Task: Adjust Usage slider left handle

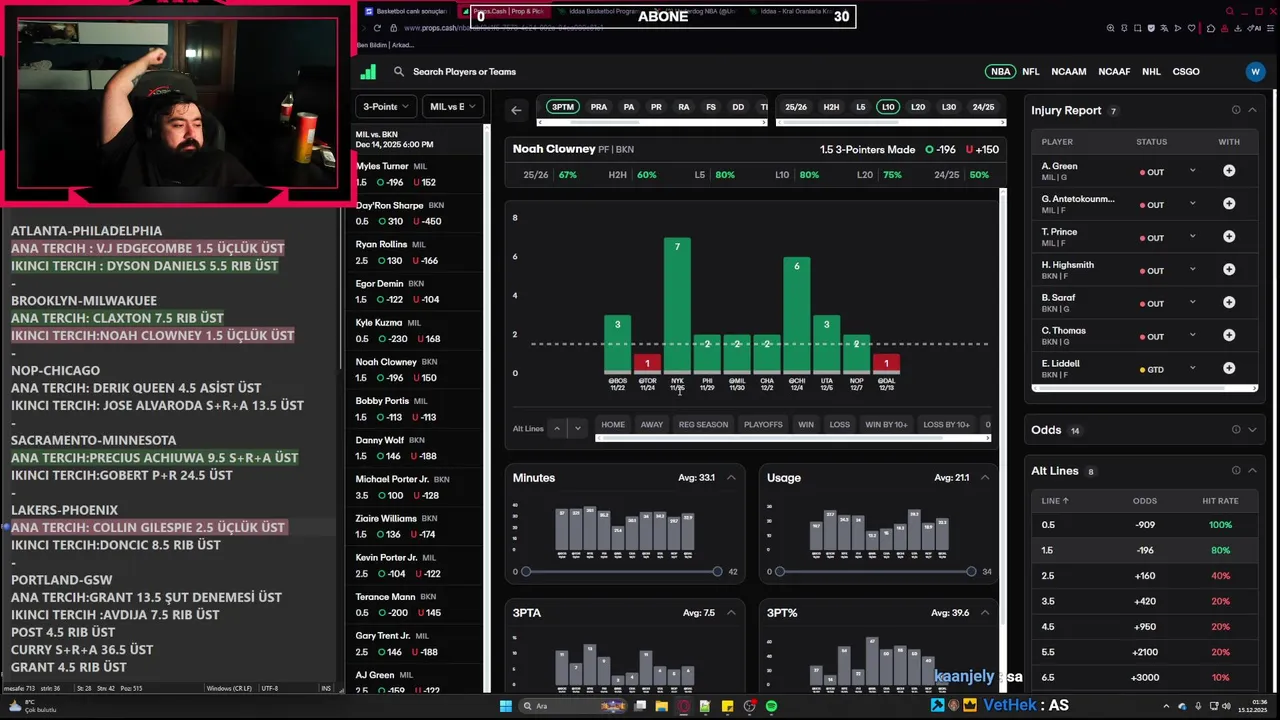Action: pyautogui.click(x=780, y=572)
